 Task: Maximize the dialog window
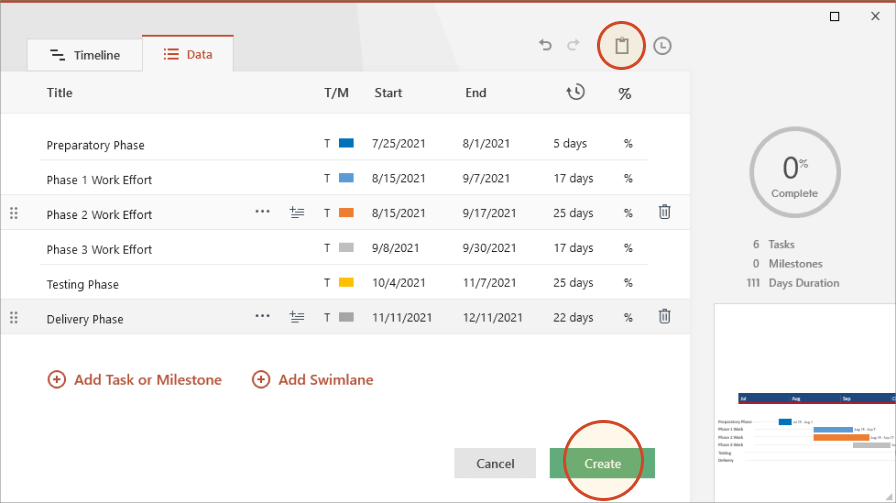pos(834,17)
